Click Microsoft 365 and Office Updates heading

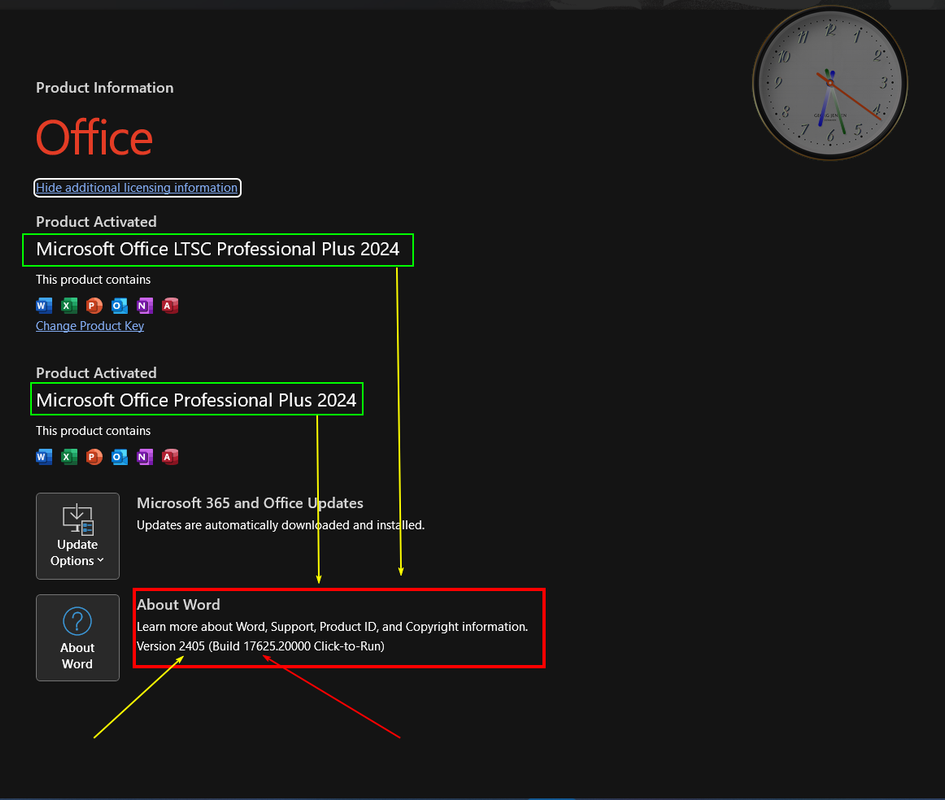(250, 503)
